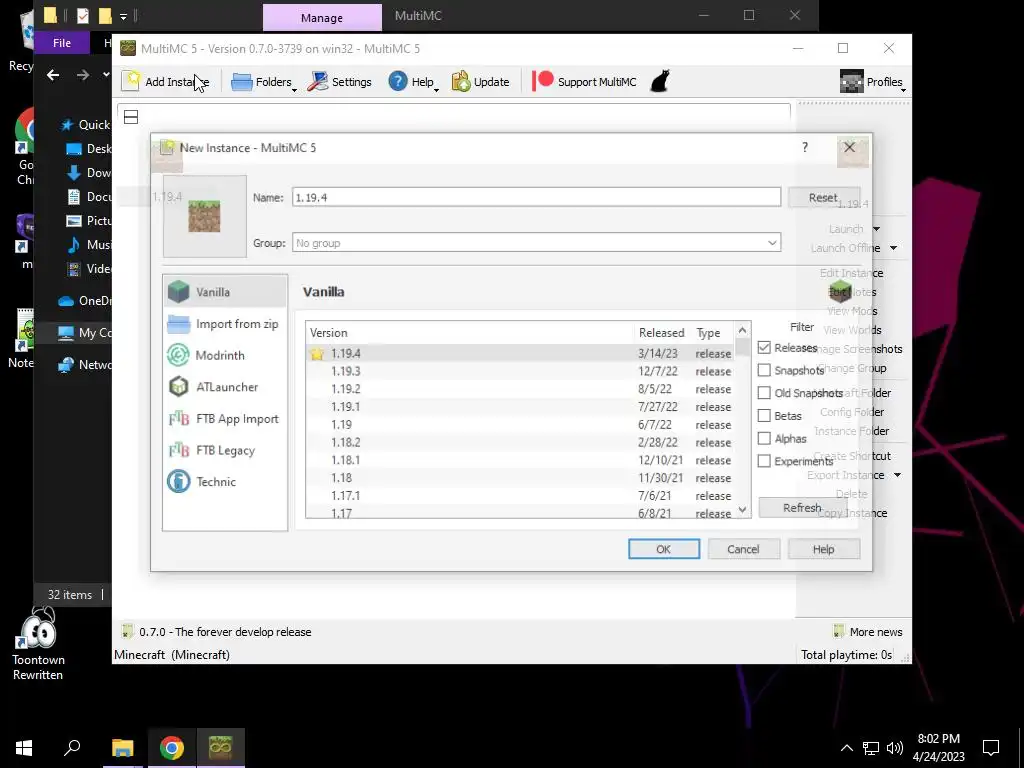Reset the instance name
The height and width of the screenshot is (768, 1024).
click(x=823, y=197)
